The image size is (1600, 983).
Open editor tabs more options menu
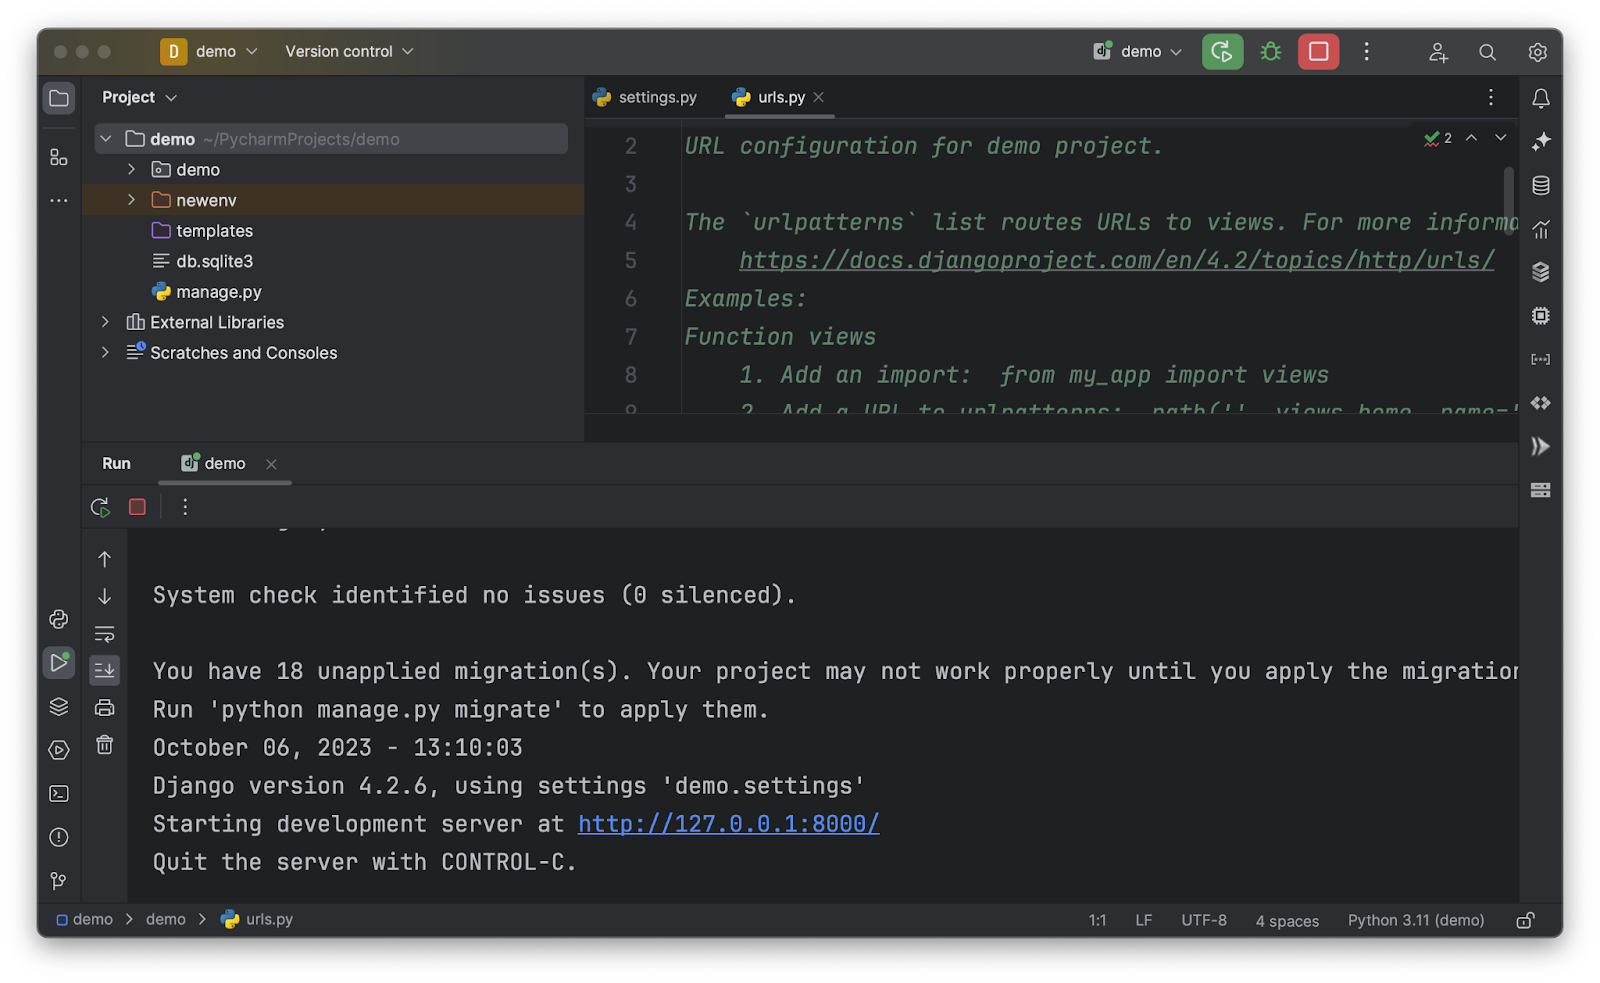point(1490,97)
